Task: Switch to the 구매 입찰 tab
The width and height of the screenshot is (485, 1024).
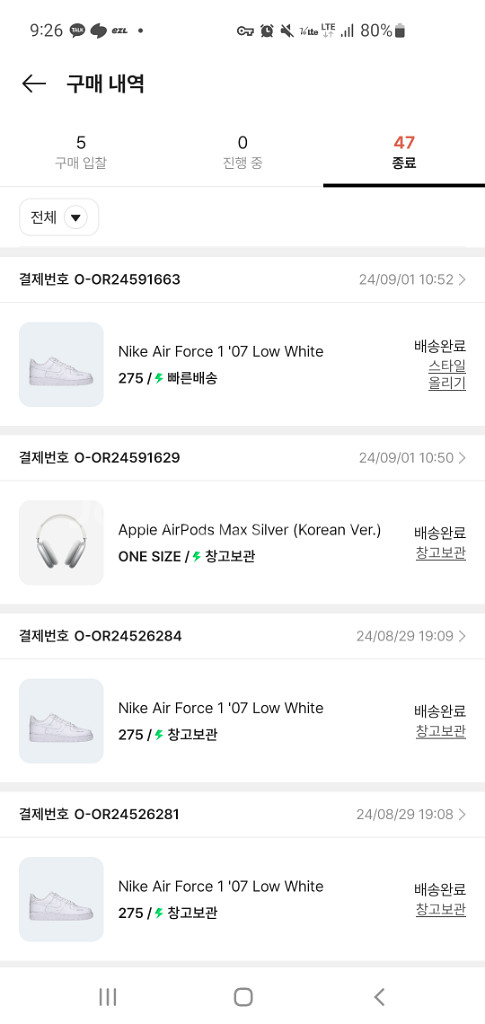Action: pos(81,152)
